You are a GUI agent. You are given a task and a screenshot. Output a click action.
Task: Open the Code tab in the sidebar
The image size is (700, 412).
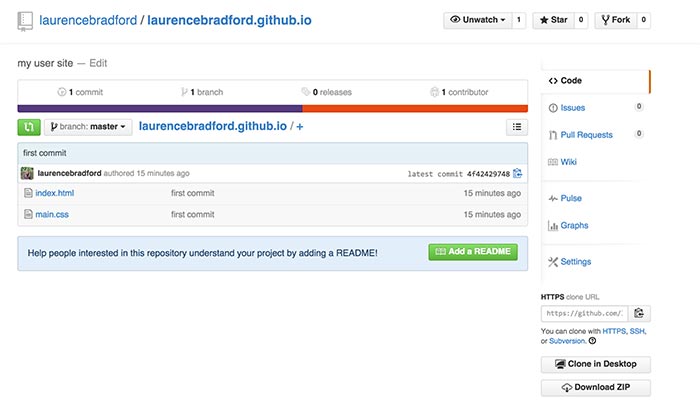click(x=596, y=81)
